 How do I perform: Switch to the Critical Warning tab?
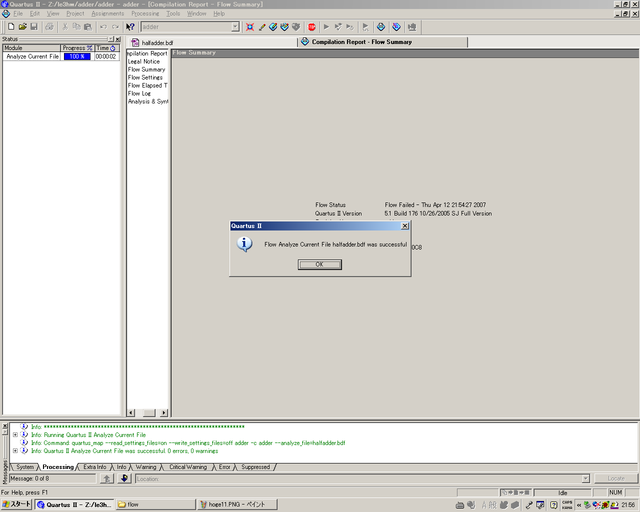coord(188,467)
